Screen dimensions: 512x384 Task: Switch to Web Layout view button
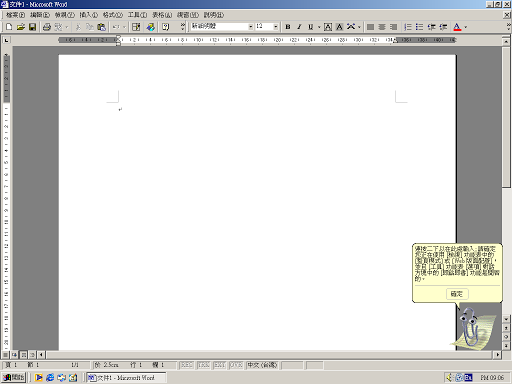(x=15, y=355)
